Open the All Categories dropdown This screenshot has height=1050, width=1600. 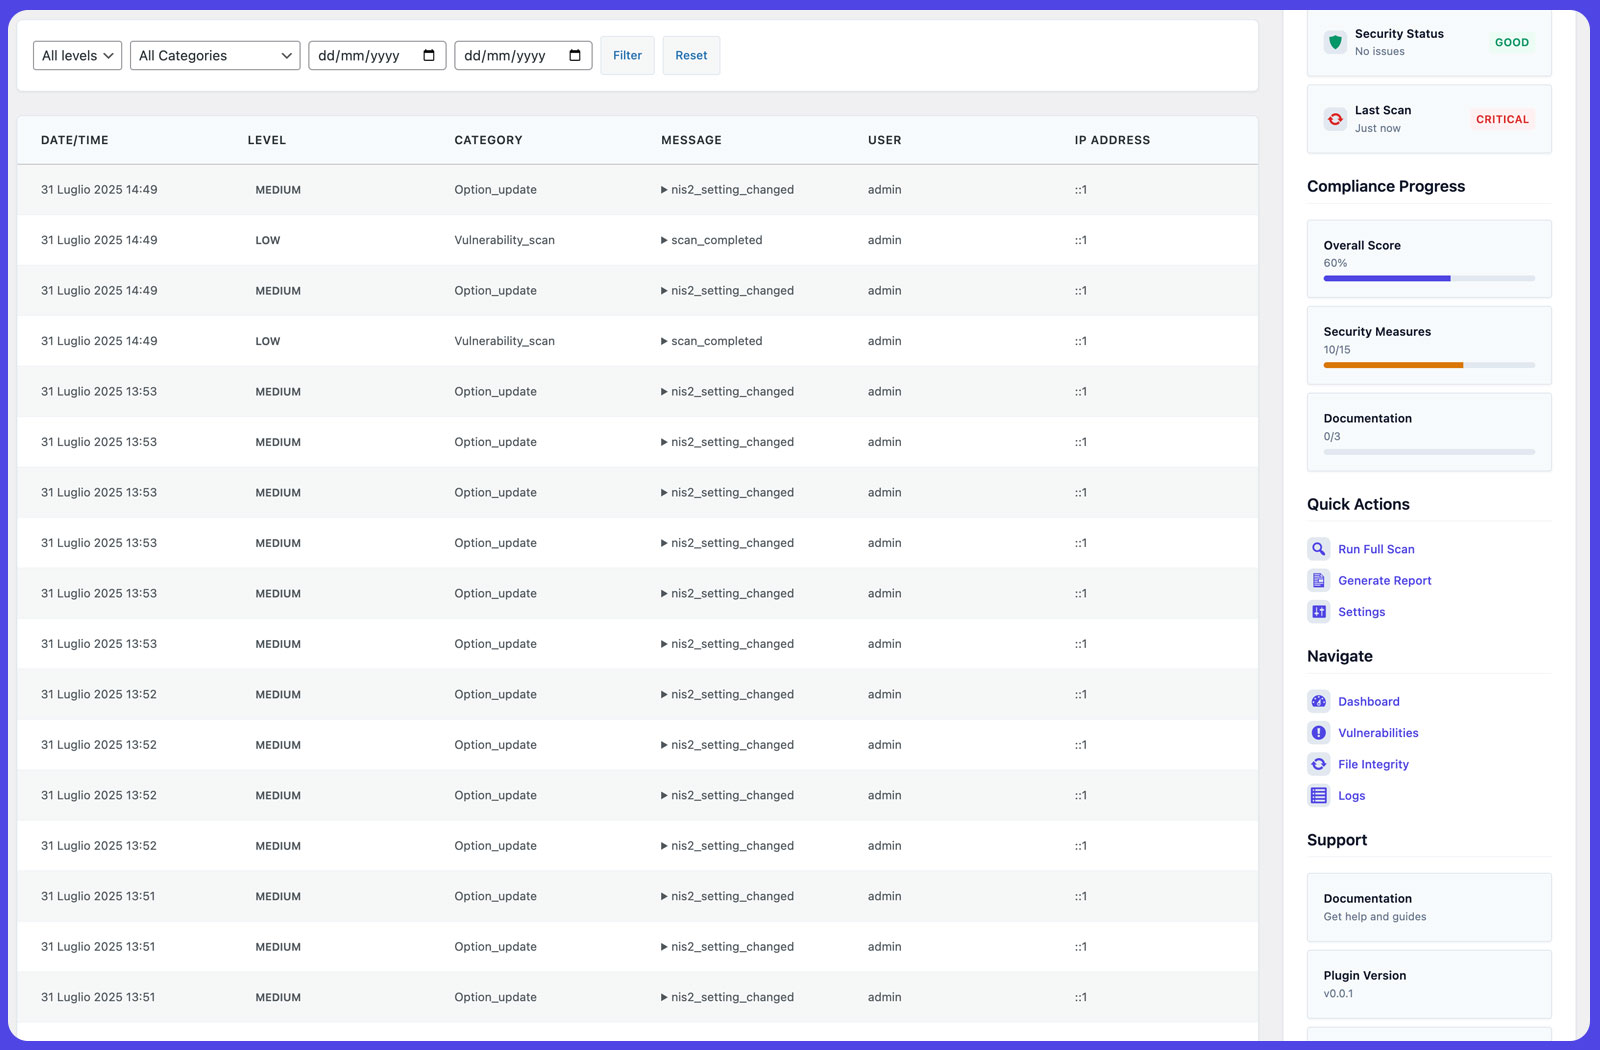[214, 55]
